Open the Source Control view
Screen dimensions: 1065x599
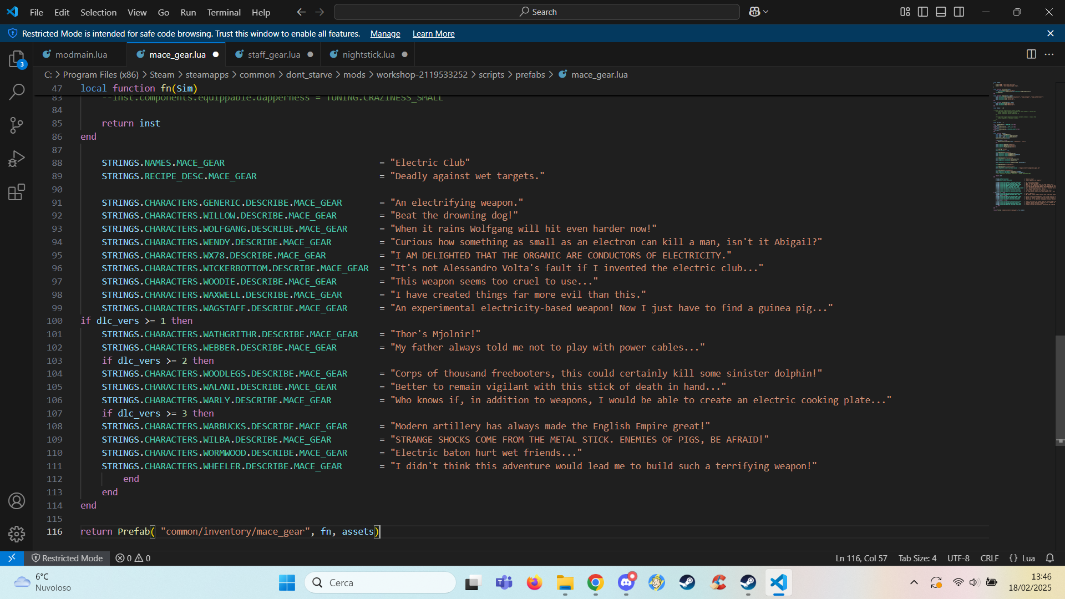[16, 126]
